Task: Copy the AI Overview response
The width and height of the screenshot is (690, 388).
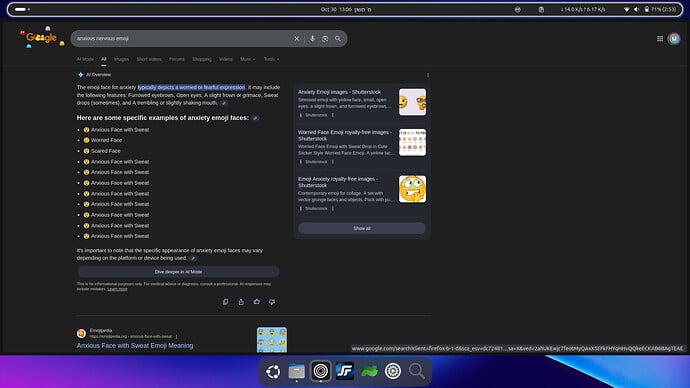Action: 225,302
